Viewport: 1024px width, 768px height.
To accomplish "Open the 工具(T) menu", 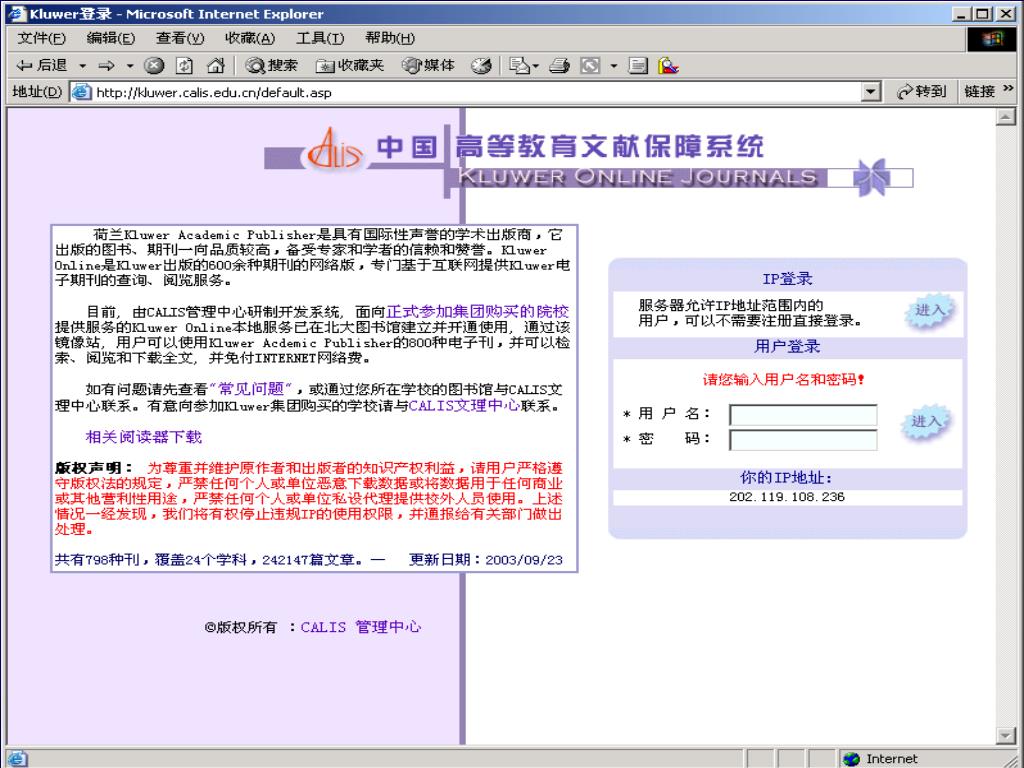I will coord(320,38).
